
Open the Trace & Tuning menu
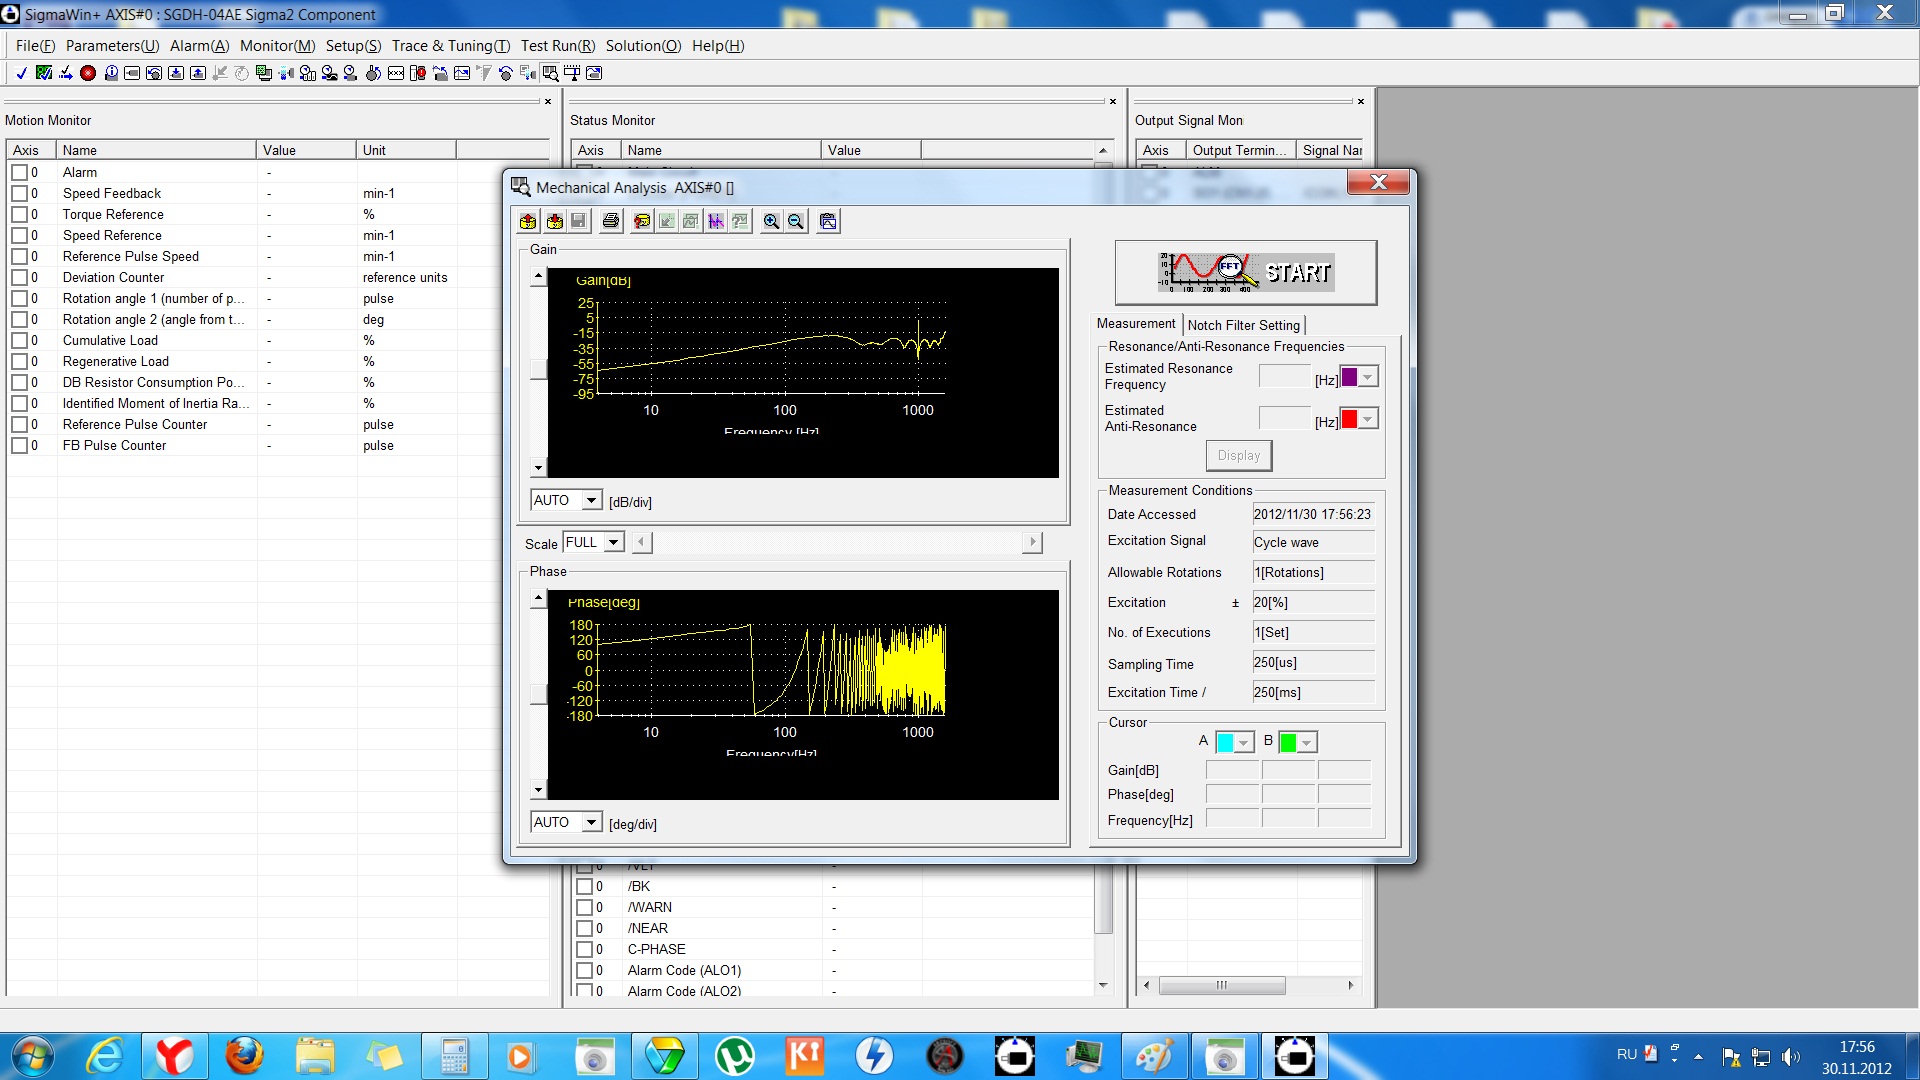[450, 46]
